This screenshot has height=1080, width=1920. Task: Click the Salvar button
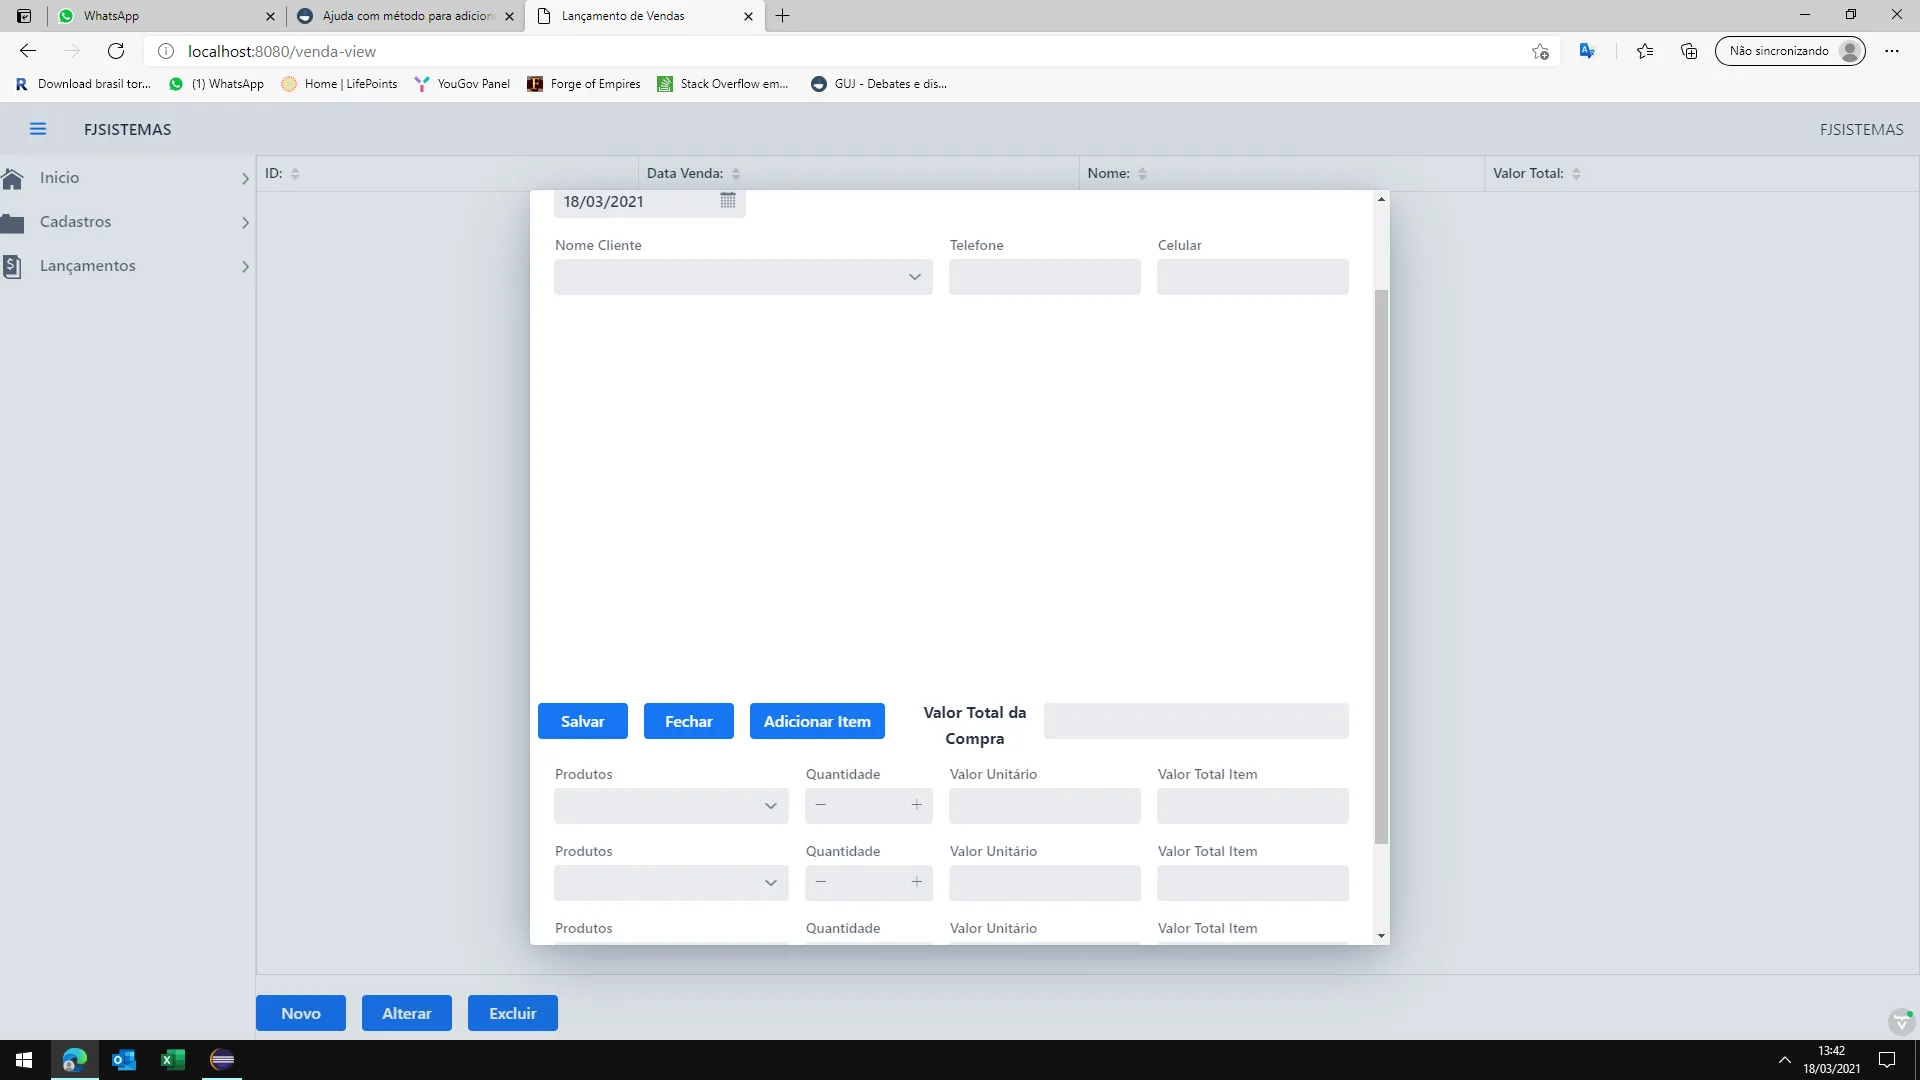[x=582, y=722]
